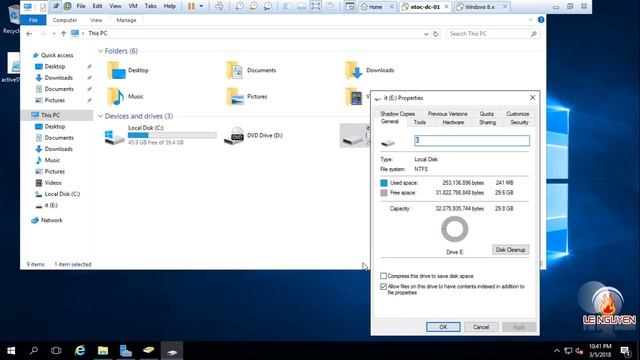This screenshot has width=640, height=360.
Task: Open the VMware Tabs menu
Action: [x=151, y=6]
